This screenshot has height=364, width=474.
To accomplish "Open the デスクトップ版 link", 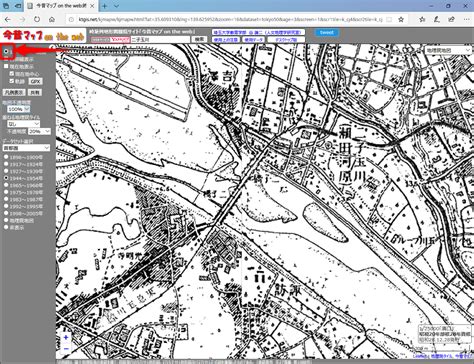I will 286,40.
